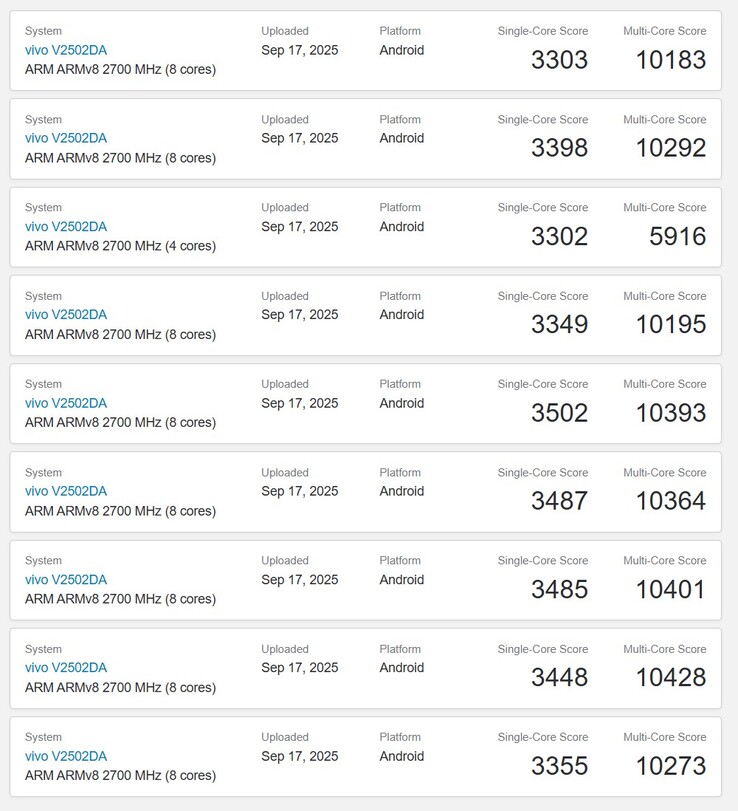
Task: Open the vivo V2502DA entry scoring 10364 multi-core
Action: tap(65, 491)
